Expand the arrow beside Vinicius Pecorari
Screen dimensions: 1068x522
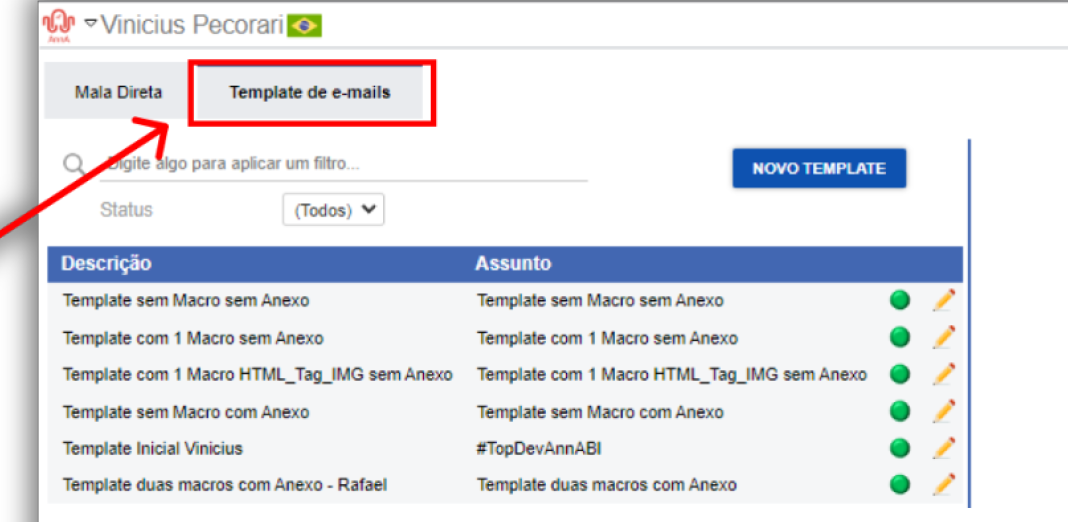click(x=91, y=25)
